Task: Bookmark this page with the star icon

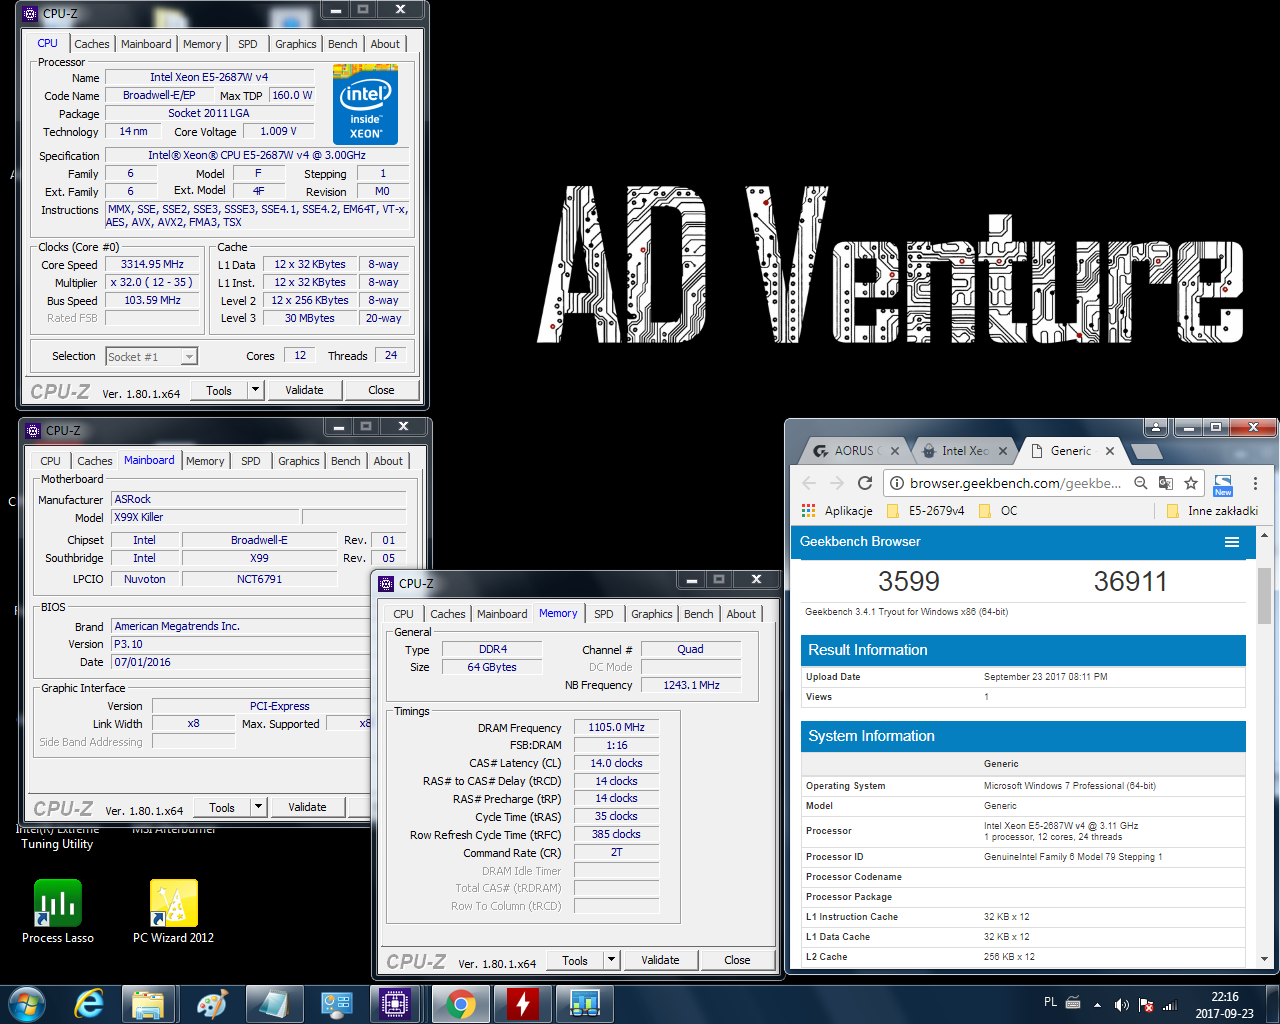Action: (1190, 483)
